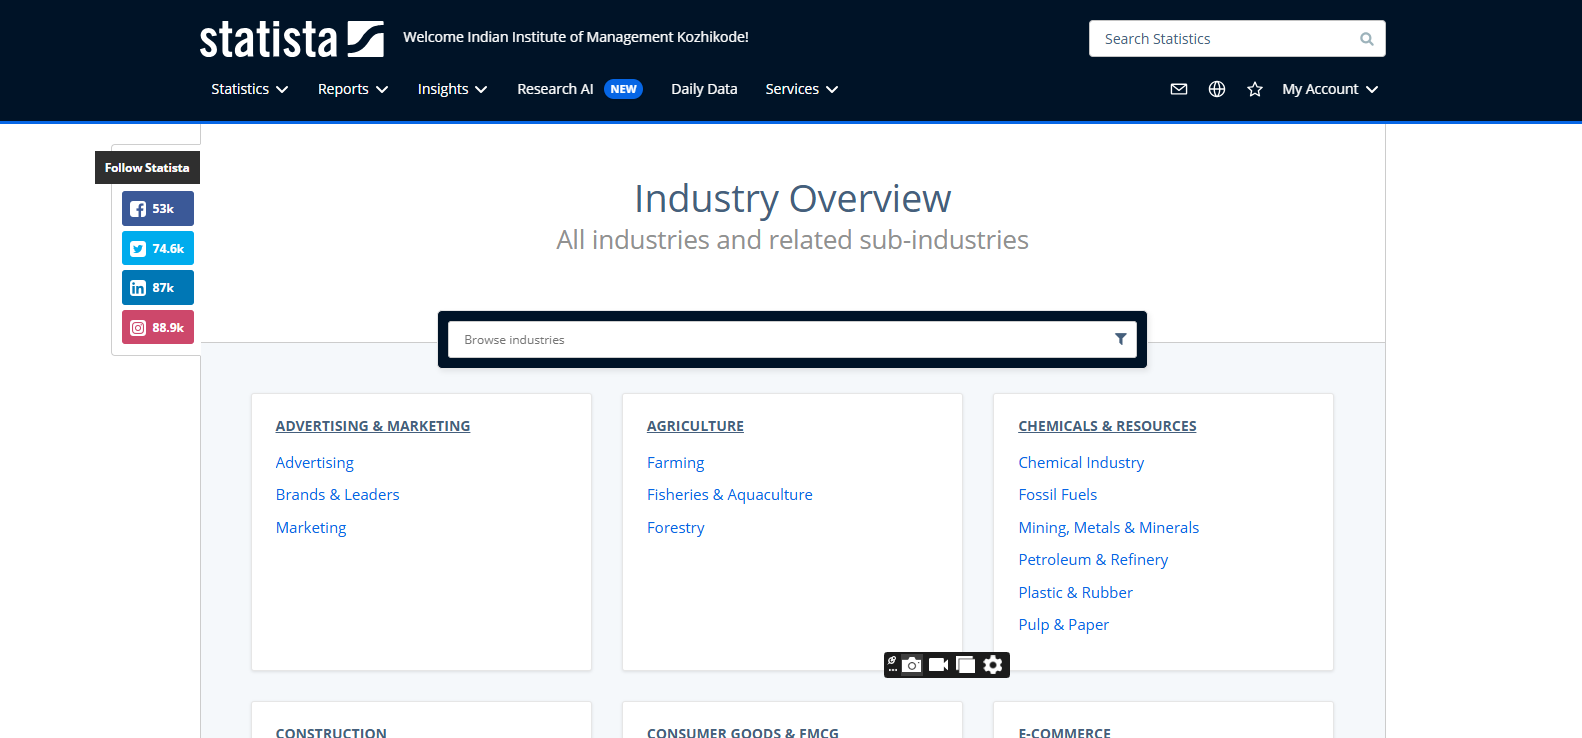Image resolution: width=1582 pixels, height=738 pixels.
Task: Open Statista's Twitter follow button
Action: [157, 249]
